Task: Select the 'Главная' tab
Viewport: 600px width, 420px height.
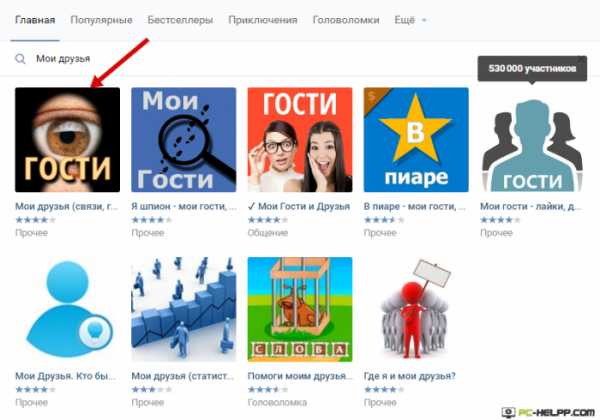Action: click(35, 20)
